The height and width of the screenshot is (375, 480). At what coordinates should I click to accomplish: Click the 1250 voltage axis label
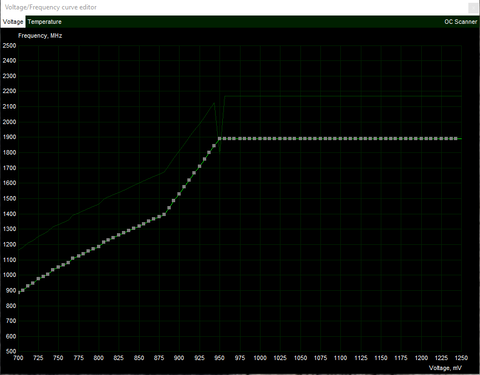coord(461,358)
